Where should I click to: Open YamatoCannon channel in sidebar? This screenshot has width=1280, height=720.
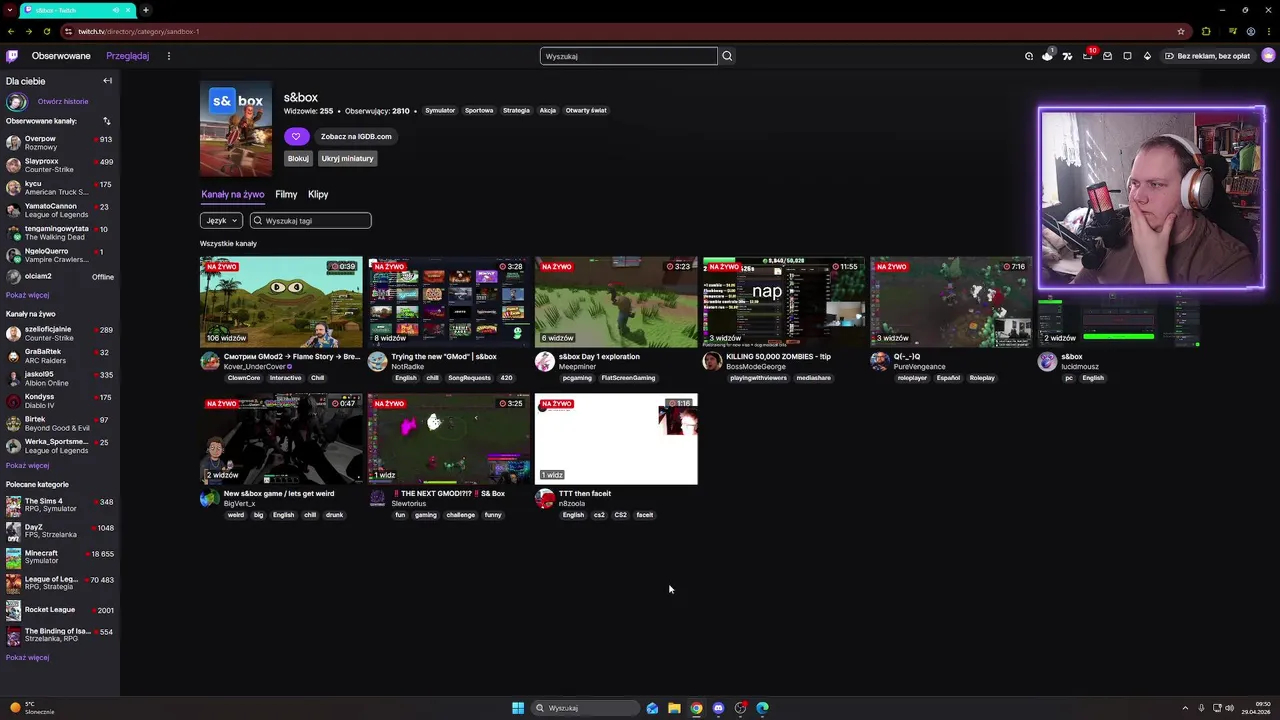(x=59, y=210)
